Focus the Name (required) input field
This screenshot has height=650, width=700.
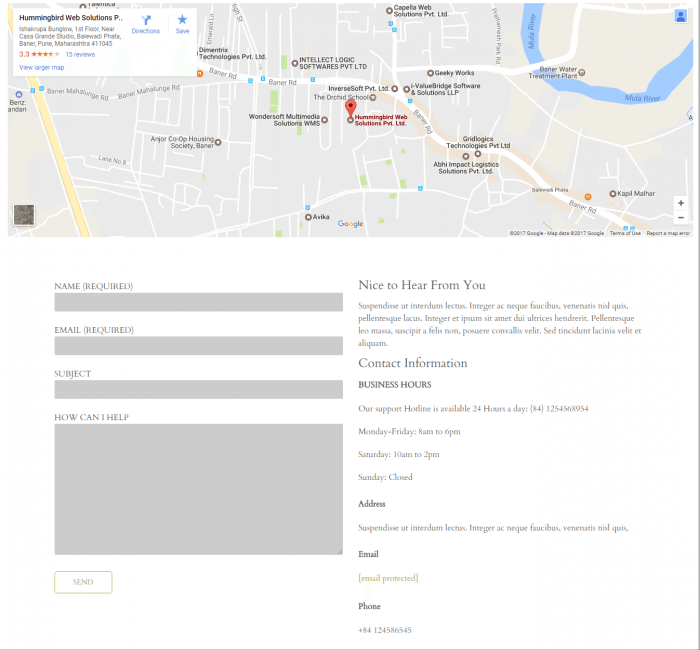(x=199, y=302)
